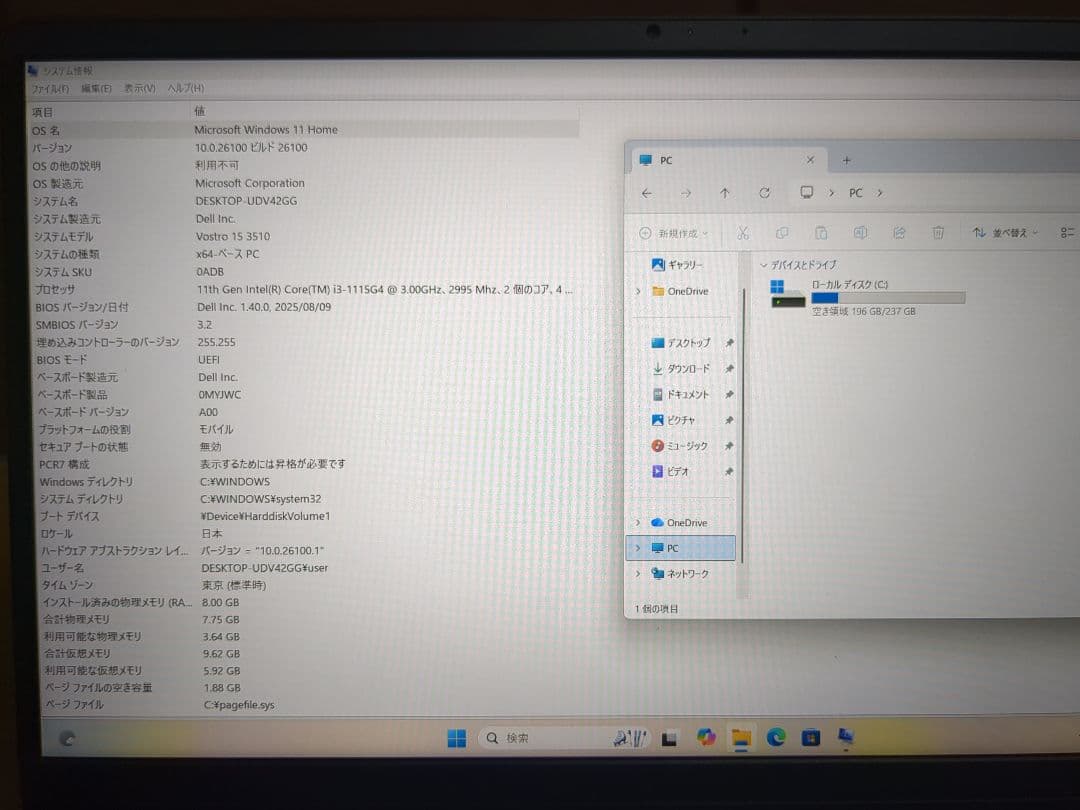Viewport: 1080px width, 810px height.
Task: Click the Paste icon in Explorer toolbar
Action: click(x=820, y=232)
